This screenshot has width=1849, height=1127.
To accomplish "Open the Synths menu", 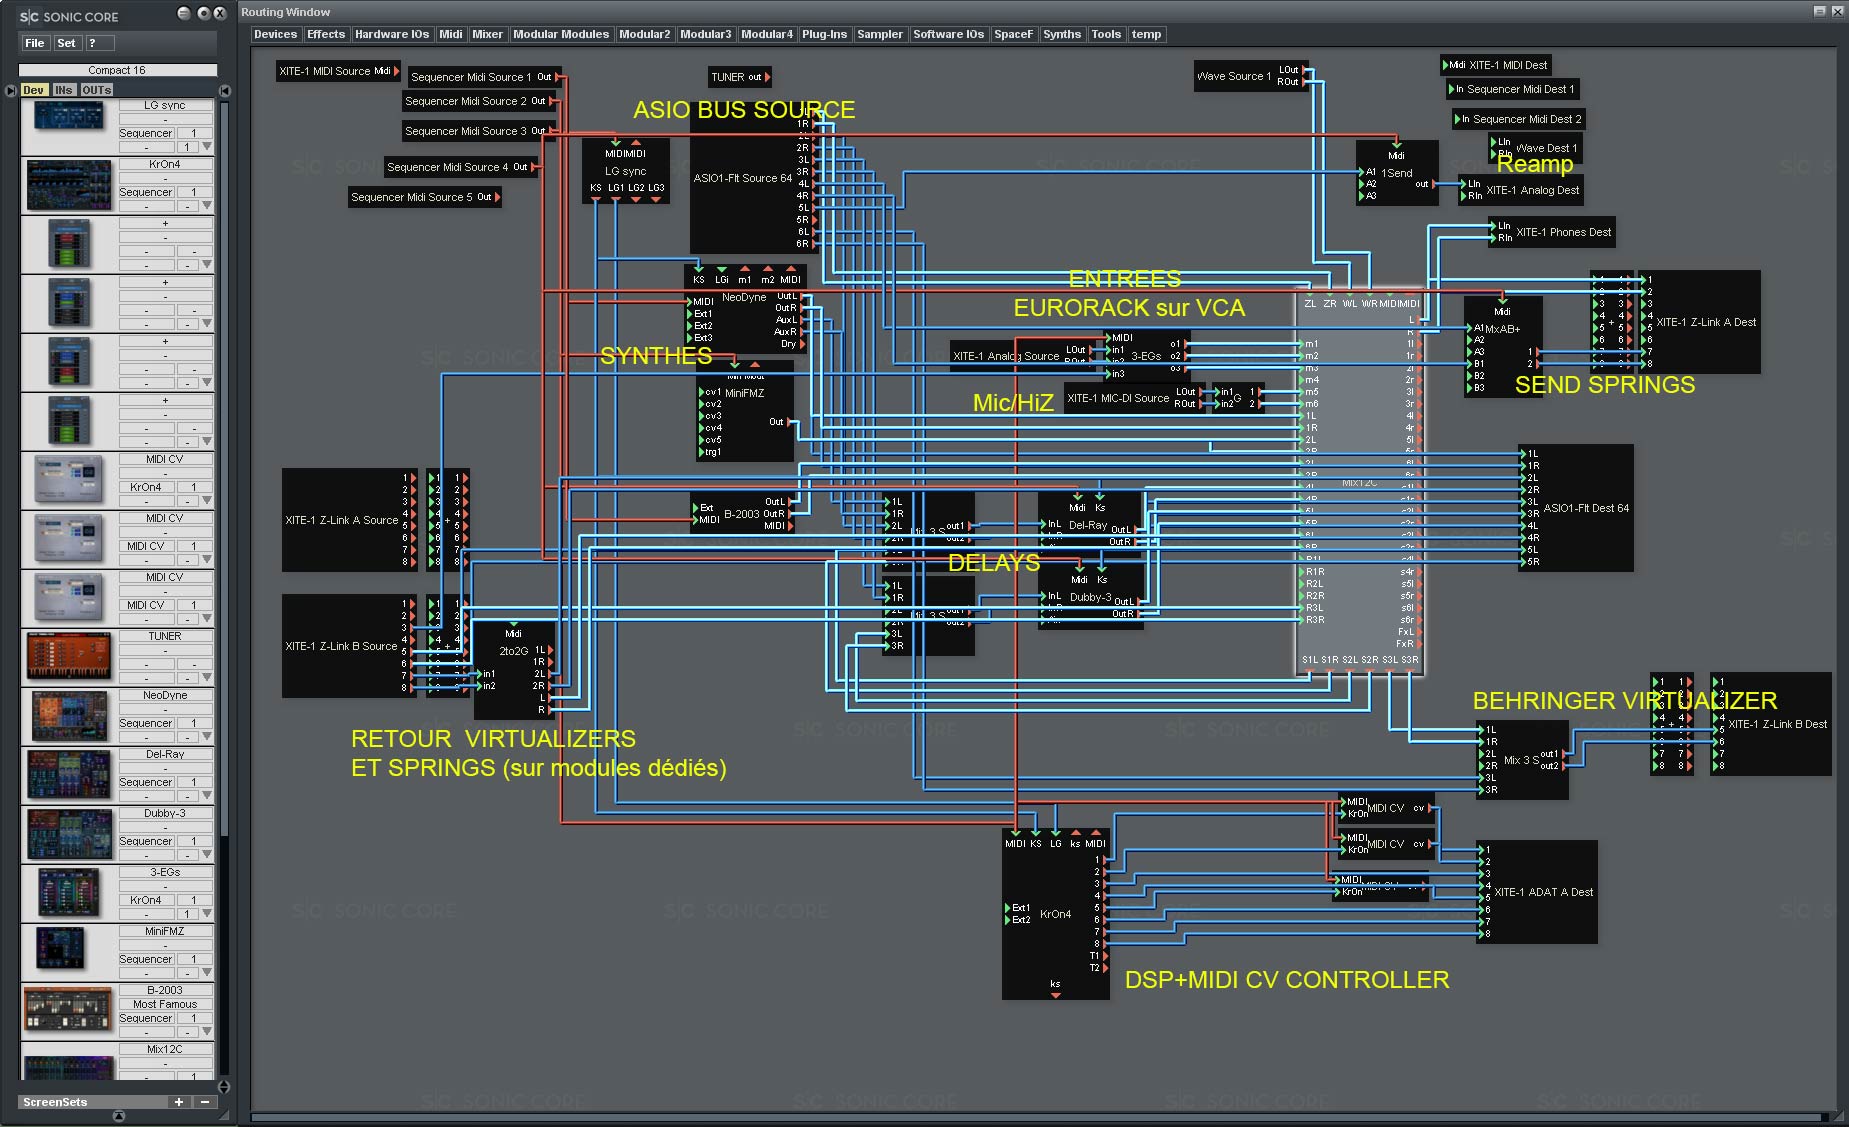I will pos(1061,34).
